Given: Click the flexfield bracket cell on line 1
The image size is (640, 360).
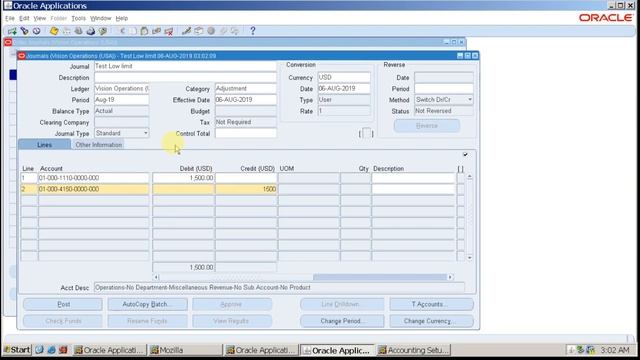Looking at the screenshot, I should [x=460, y=178].
